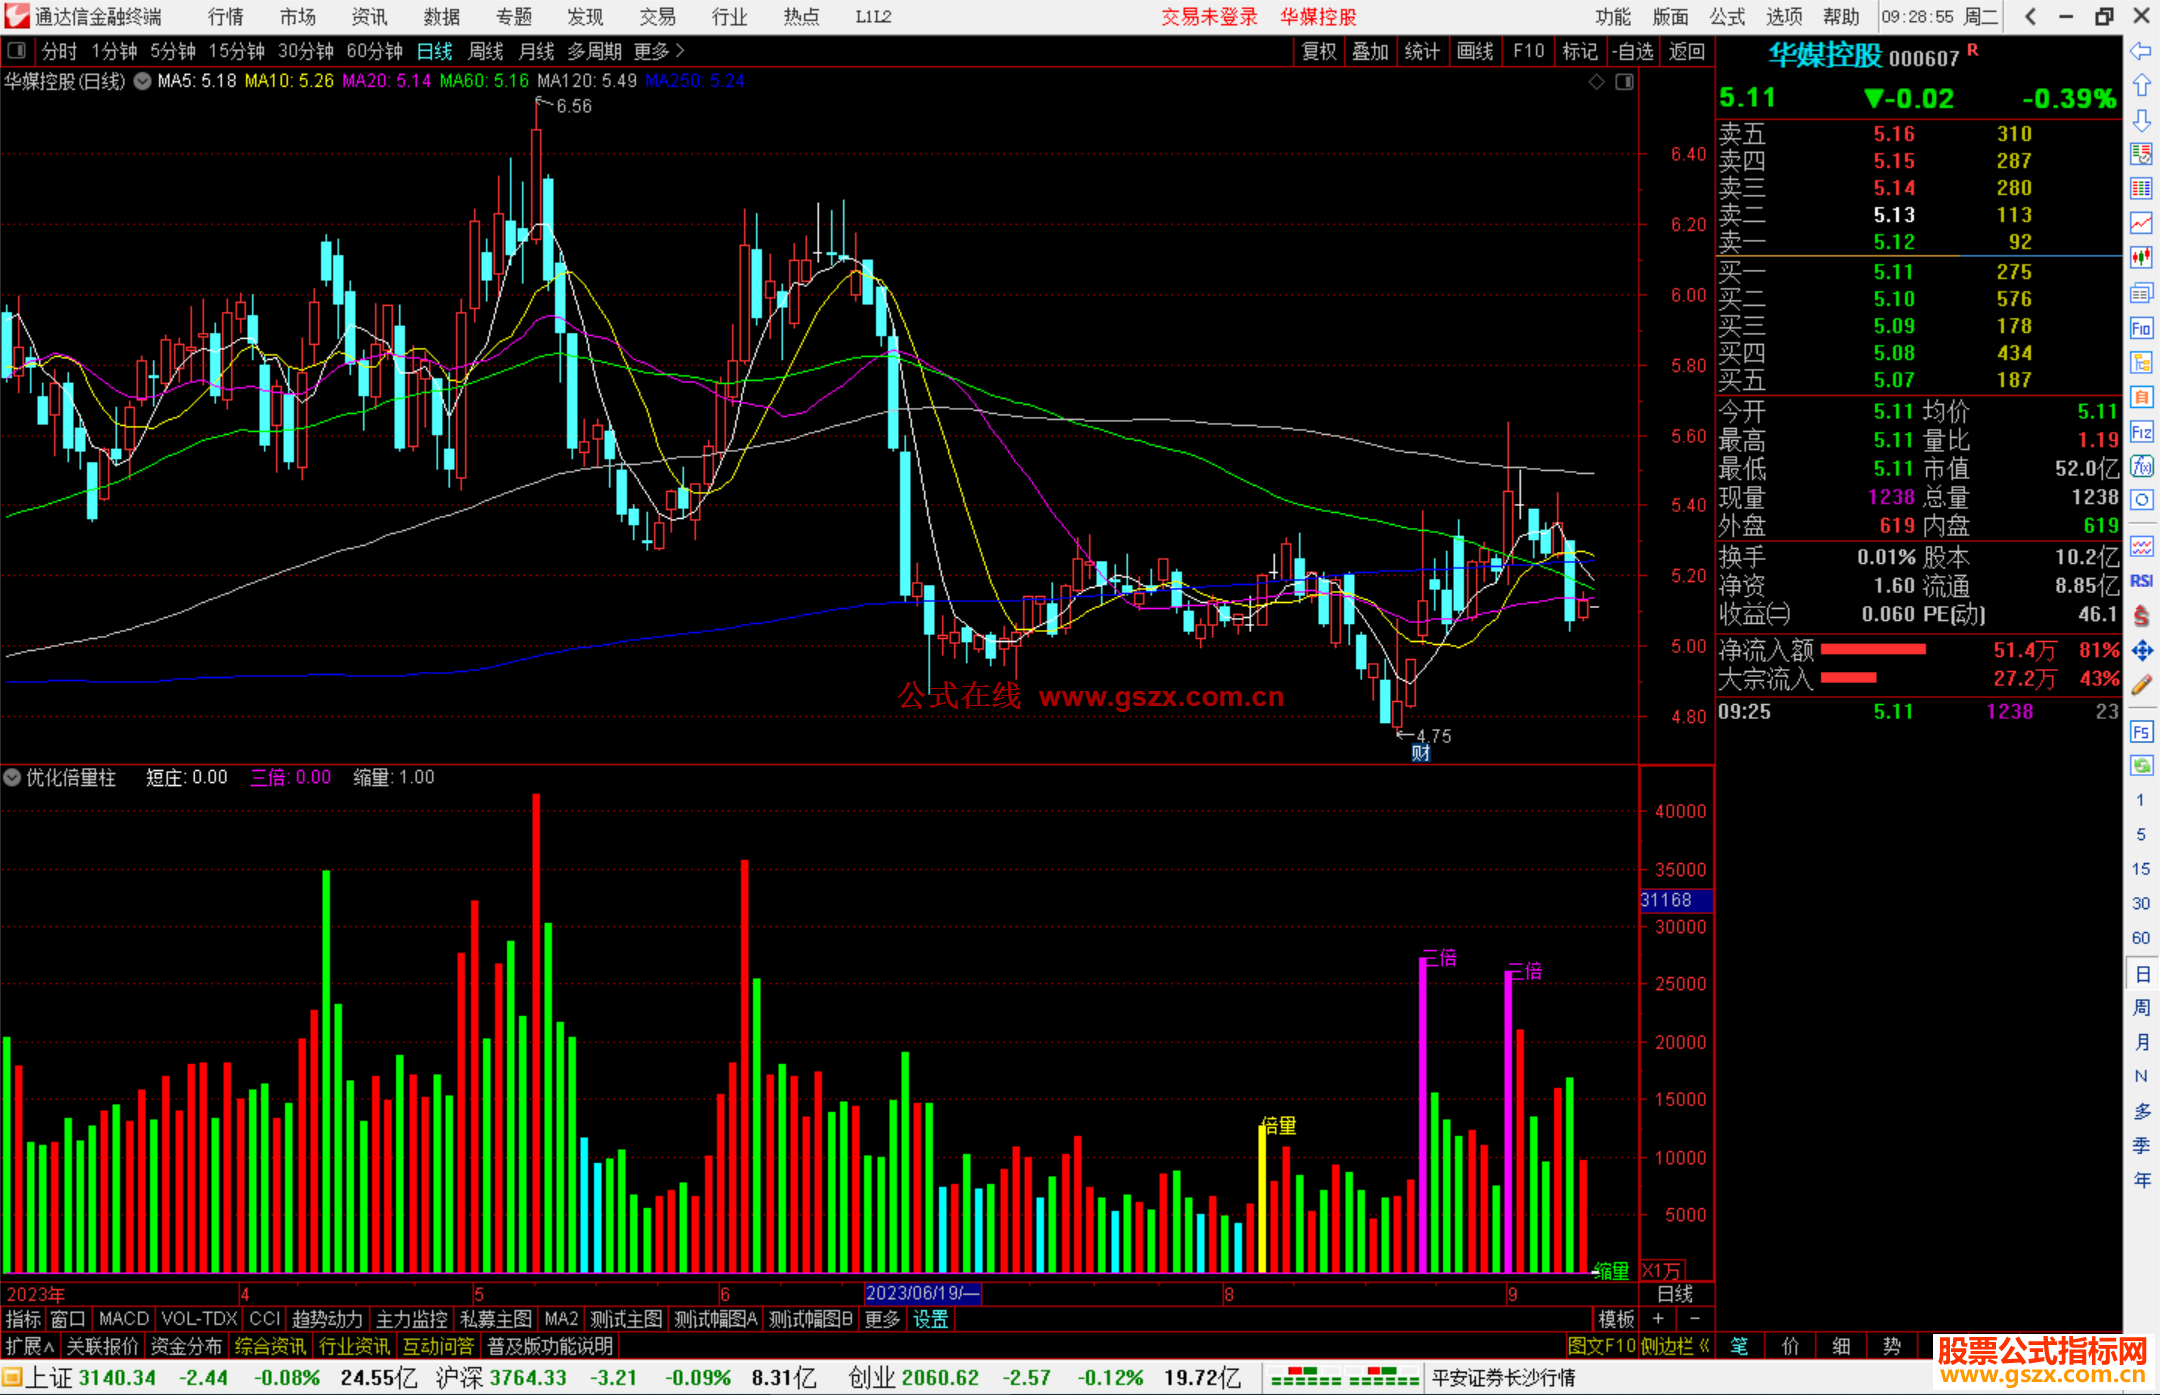
Task: Open the F10 info sidebar icon
Action: (2141, 328)
